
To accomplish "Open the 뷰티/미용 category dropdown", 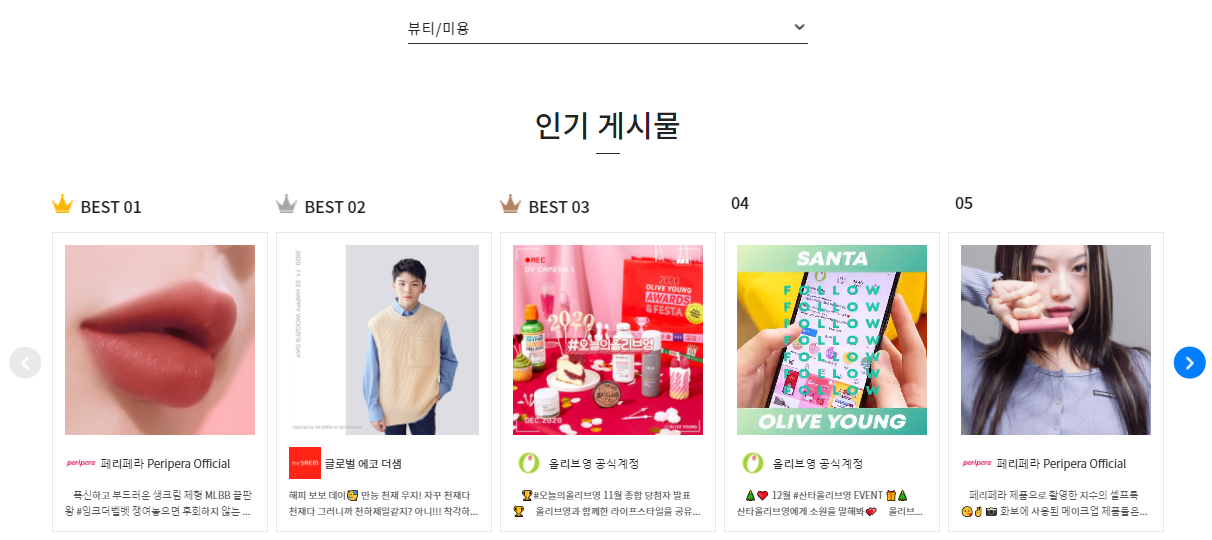I will [x=608, y=28].
